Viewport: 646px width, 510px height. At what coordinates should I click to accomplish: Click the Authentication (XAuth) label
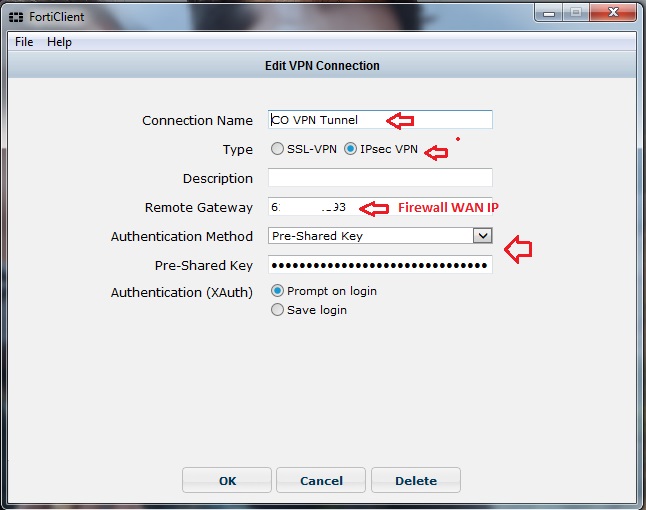(x=182, y=292)
